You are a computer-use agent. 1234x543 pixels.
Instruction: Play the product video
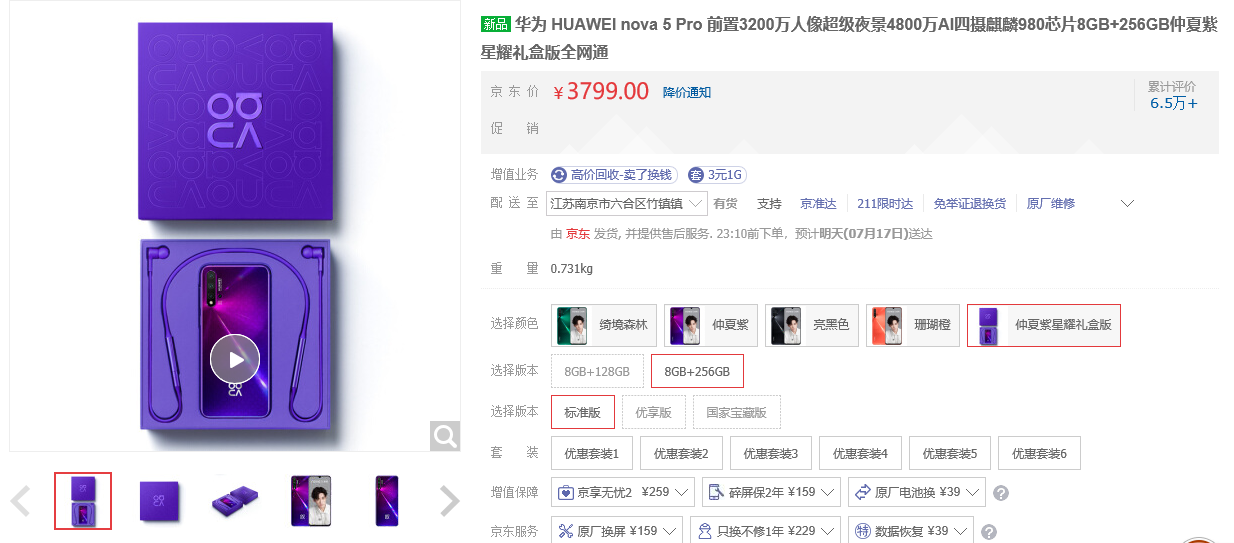(235, 359)
